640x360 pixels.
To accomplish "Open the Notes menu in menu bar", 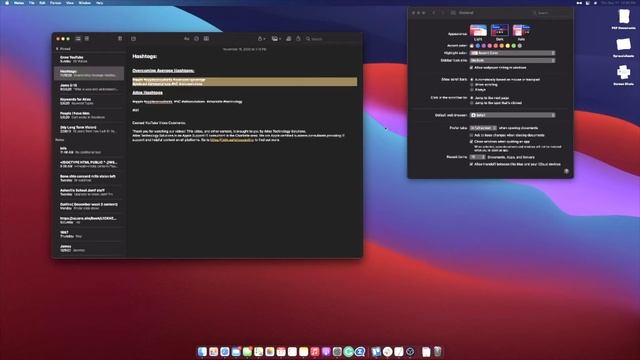I will pyautogui.click(x=19, y=3).
